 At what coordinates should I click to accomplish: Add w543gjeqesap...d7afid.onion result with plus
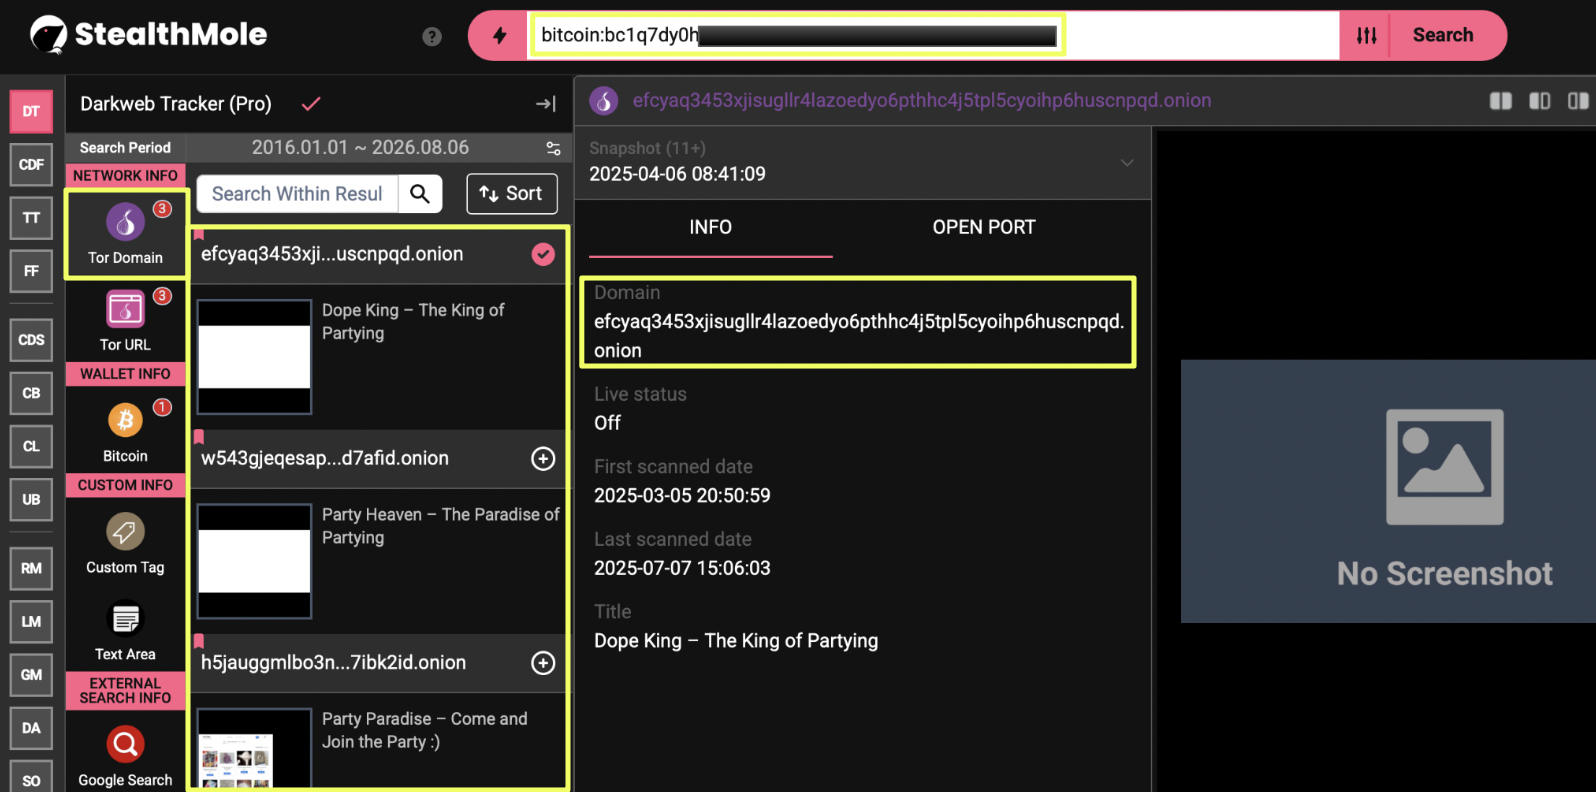(x=543, y=458)
